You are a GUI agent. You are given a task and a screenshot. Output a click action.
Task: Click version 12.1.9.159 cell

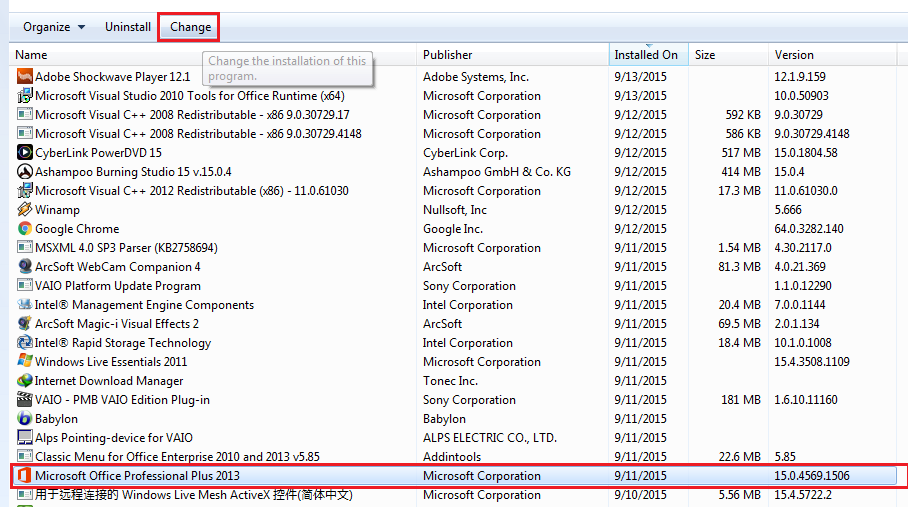pyautogui.click(x=800, y=76)
